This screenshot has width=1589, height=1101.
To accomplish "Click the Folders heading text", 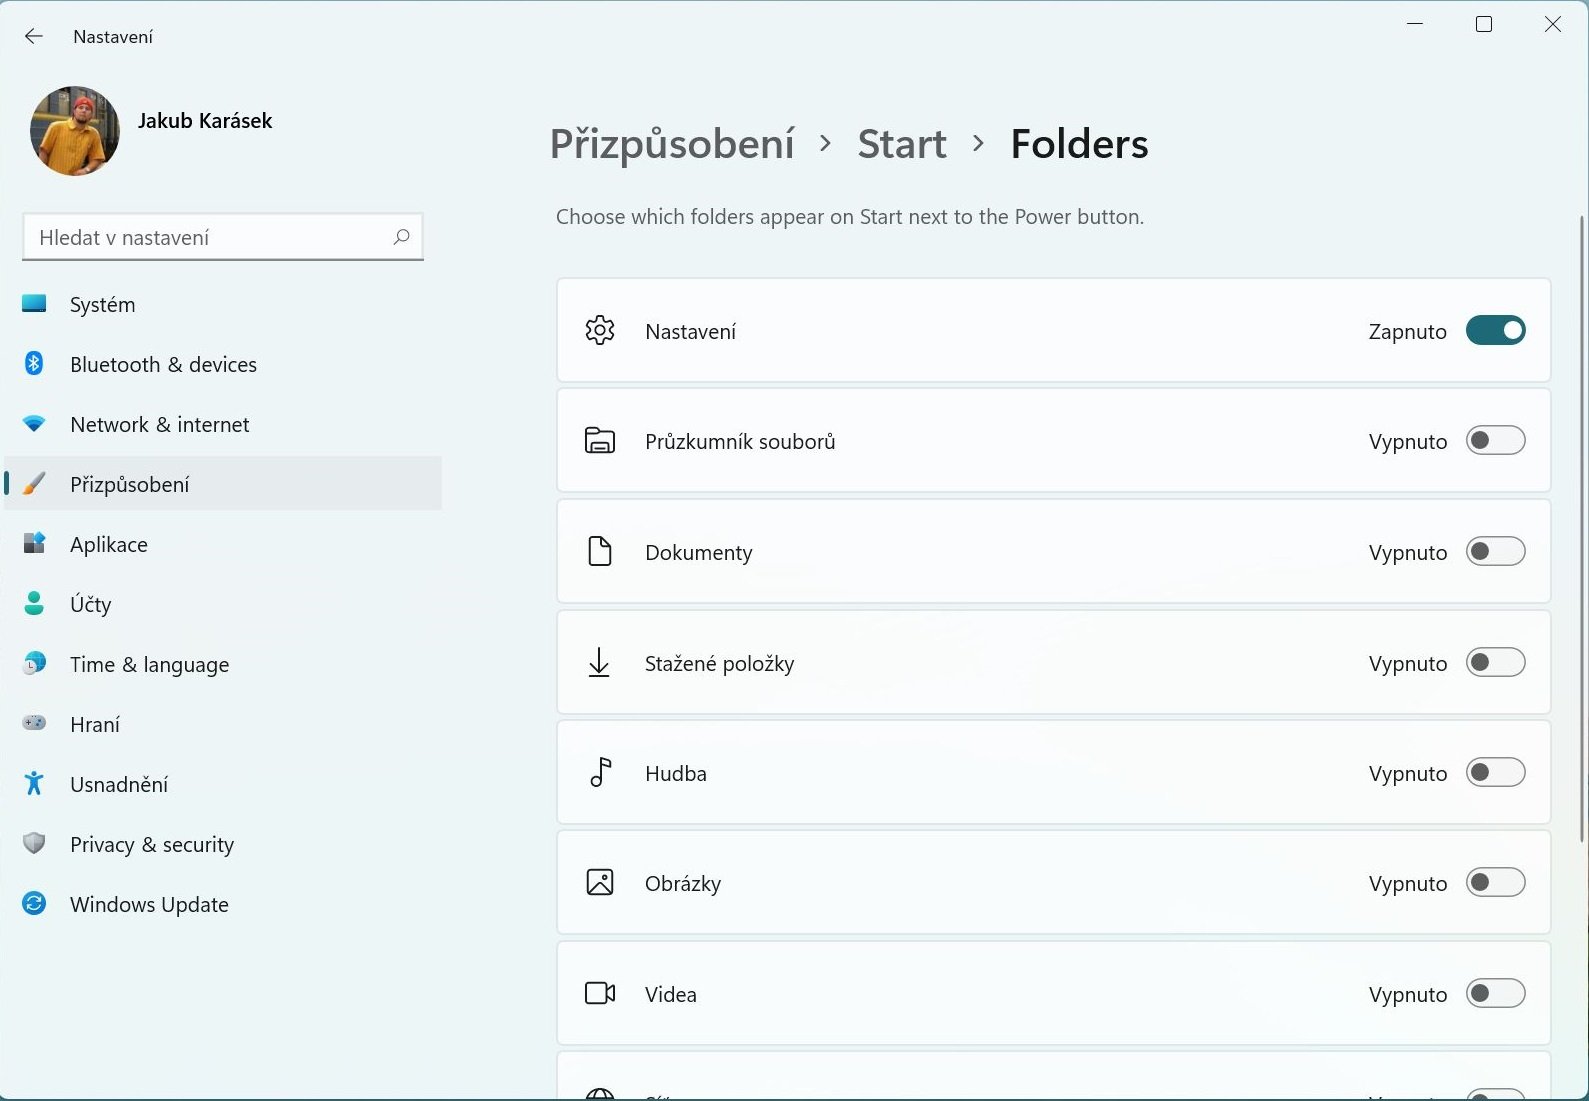I will click(x=1079, y=144).
